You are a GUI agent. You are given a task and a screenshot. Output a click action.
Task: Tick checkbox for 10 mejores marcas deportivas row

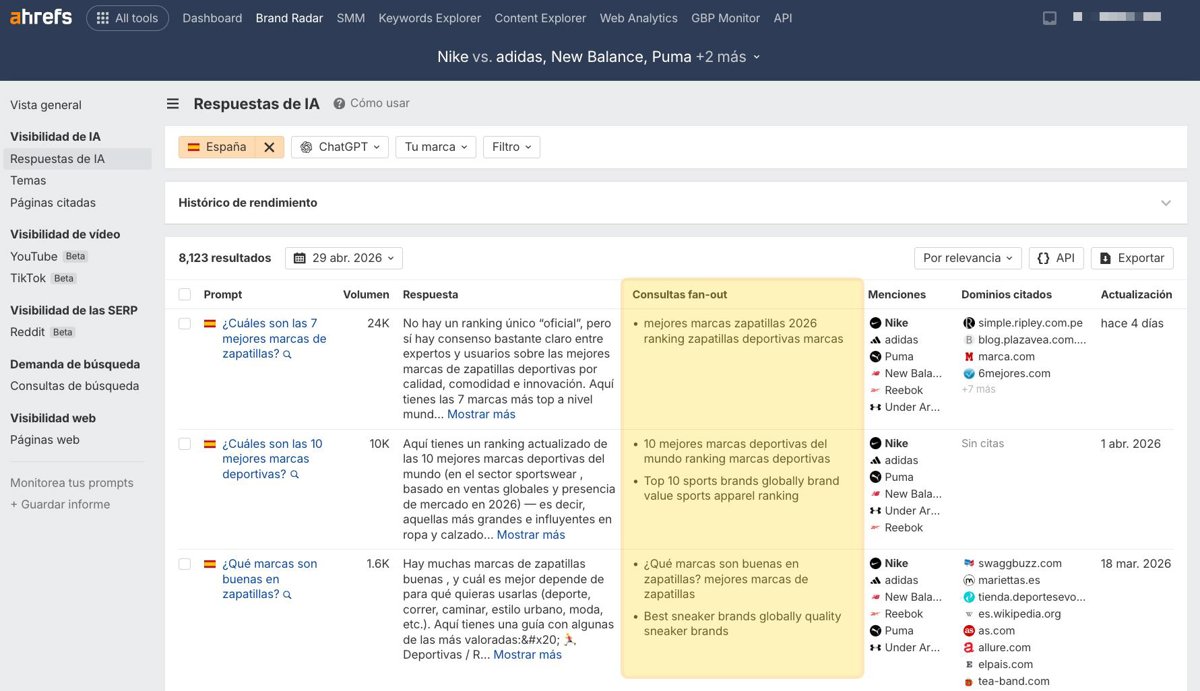184,444
